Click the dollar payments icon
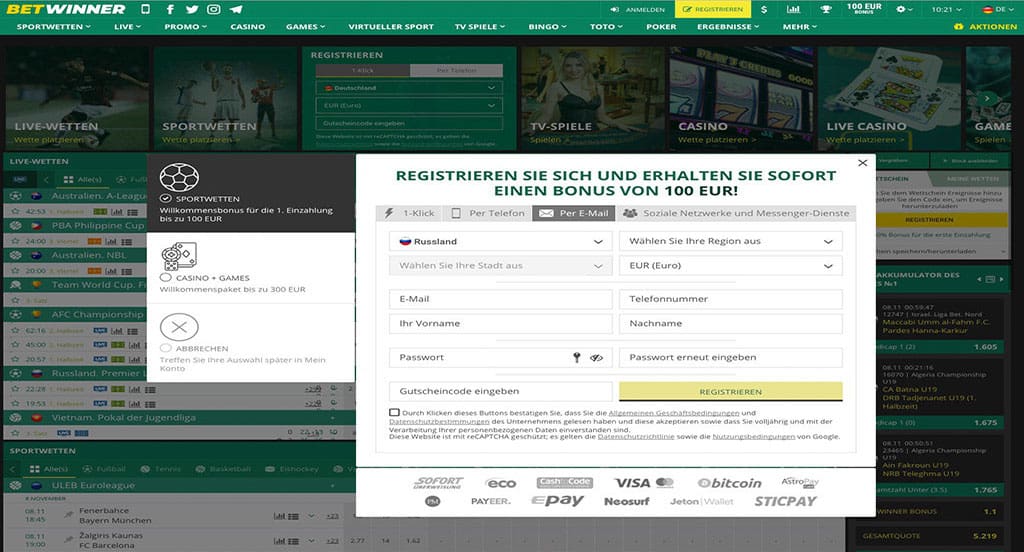Image resolution: width=1024 pixels, height=552 pixels. (x=764, y=9)
